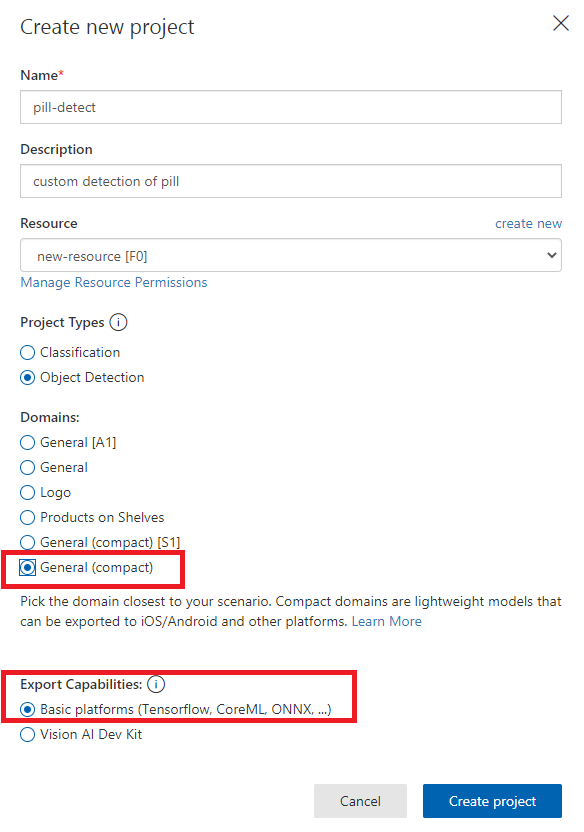Screen dimensions: 584x832
Task: Select Basic platforms export capability
Action: coord(28,709)
